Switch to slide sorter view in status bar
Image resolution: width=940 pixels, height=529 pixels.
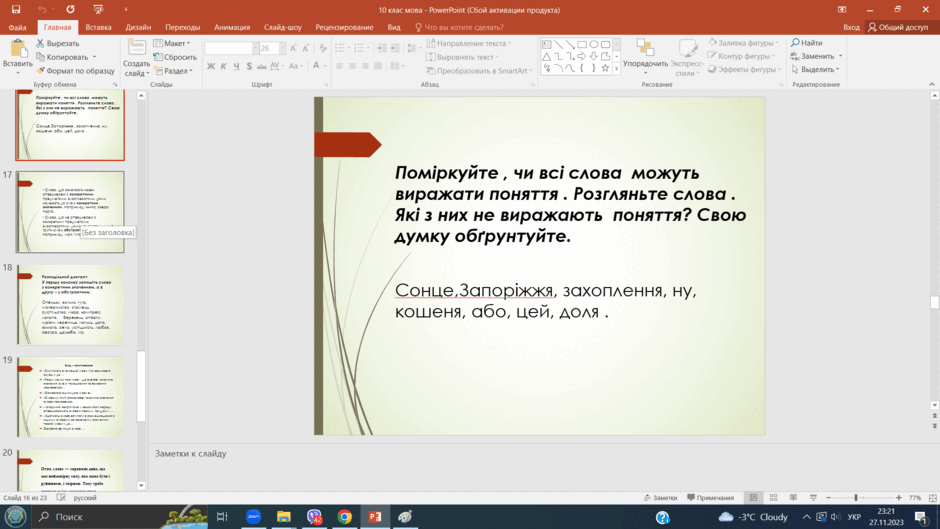tap(773, 498)
